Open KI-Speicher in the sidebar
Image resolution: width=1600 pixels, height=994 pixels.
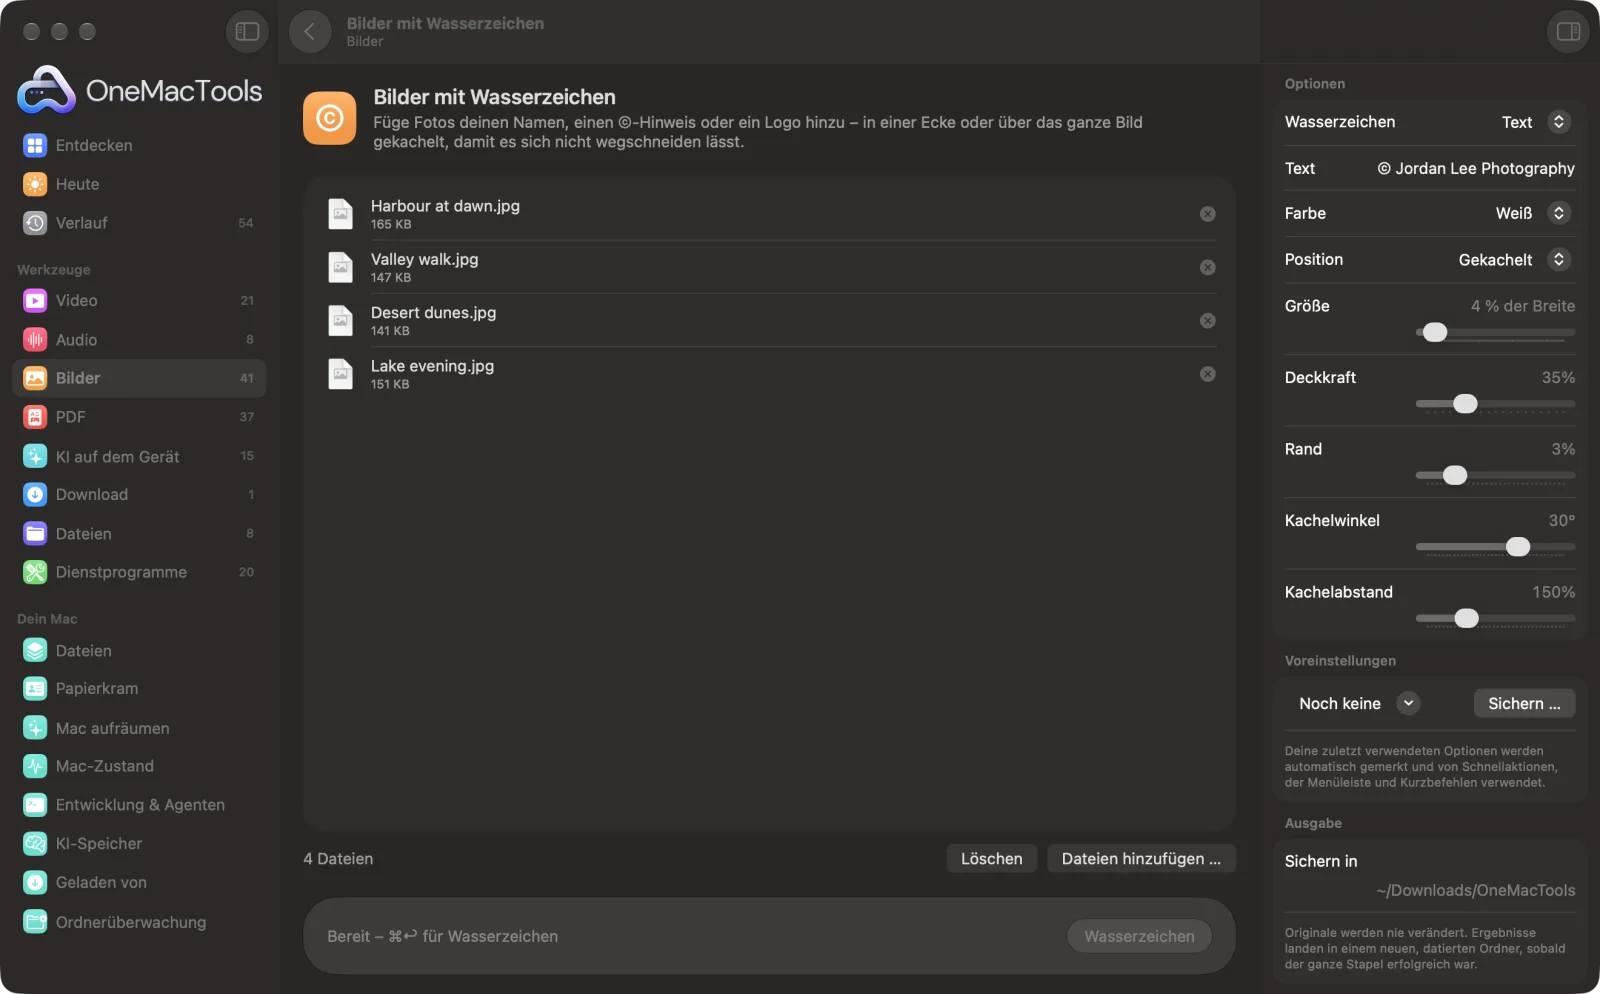coord(139,844)
